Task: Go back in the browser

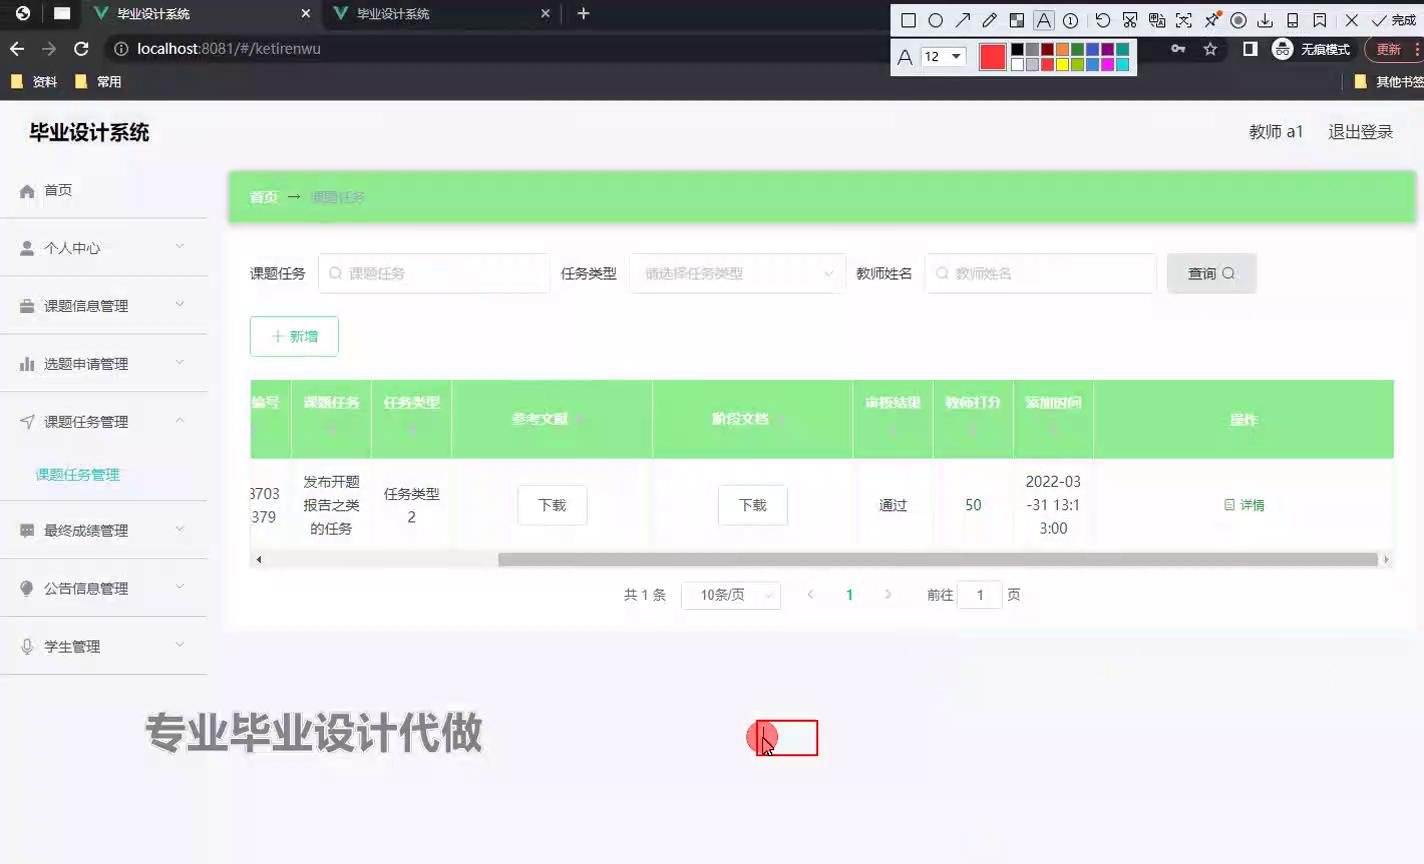Action: [x=17, y=48]
